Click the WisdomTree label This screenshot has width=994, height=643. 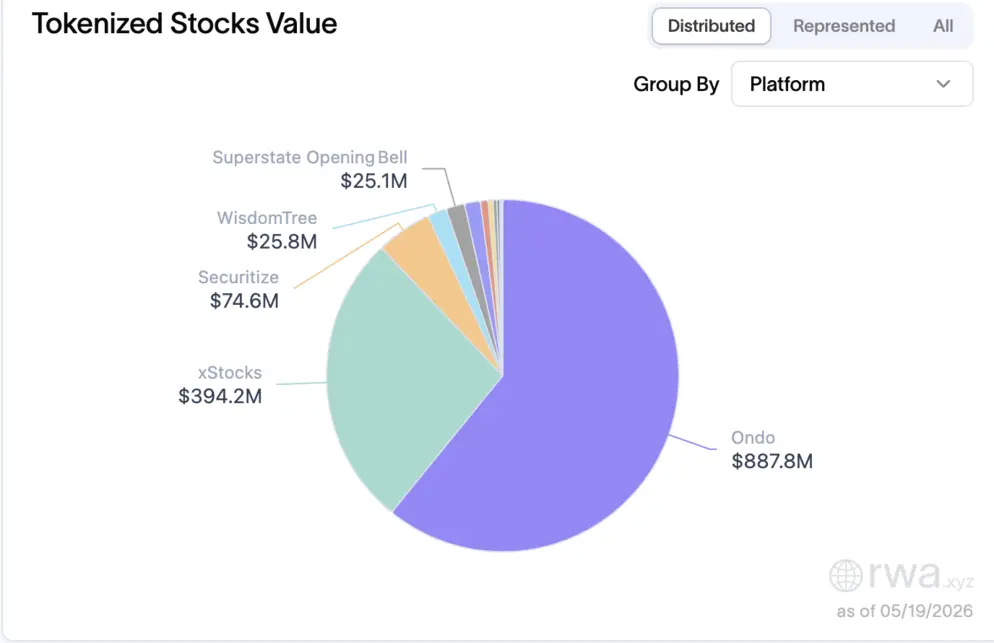(267, 218)
